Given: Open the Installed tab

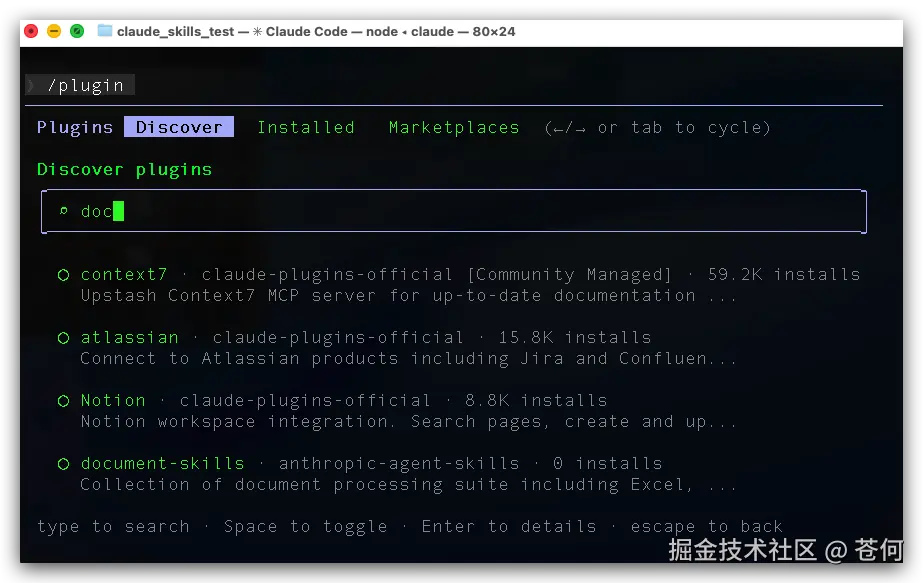Looking at the screenshot, I should 306,127.
